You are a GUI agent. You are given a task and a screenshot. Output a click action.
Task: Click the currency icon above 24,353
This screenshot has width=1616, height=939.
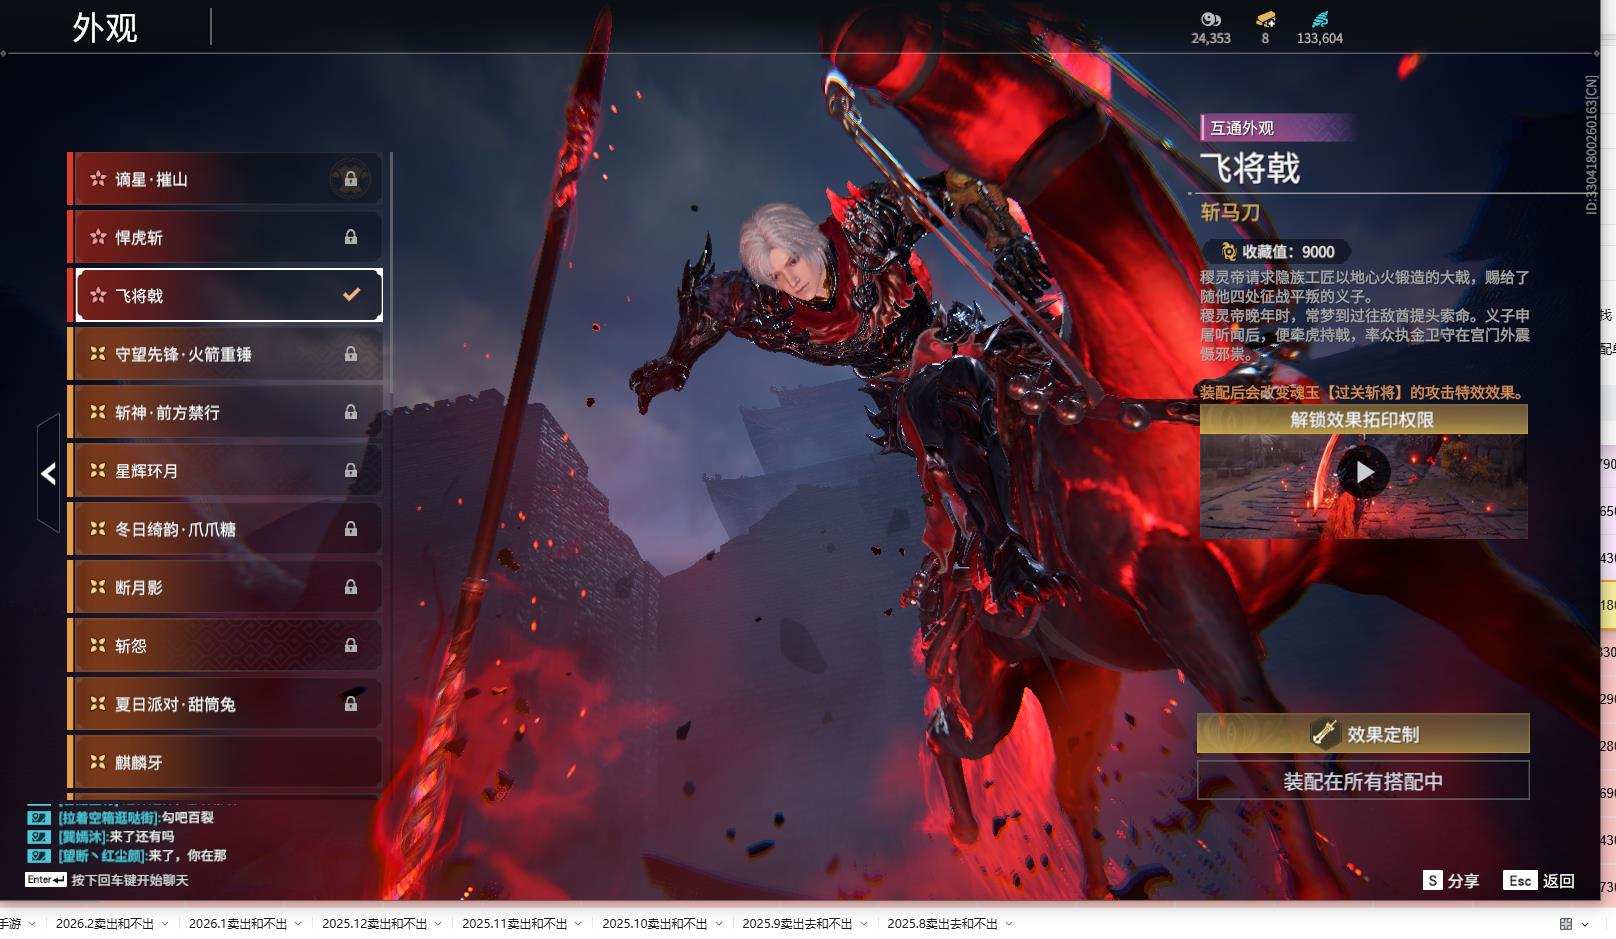coord(1211,19)
